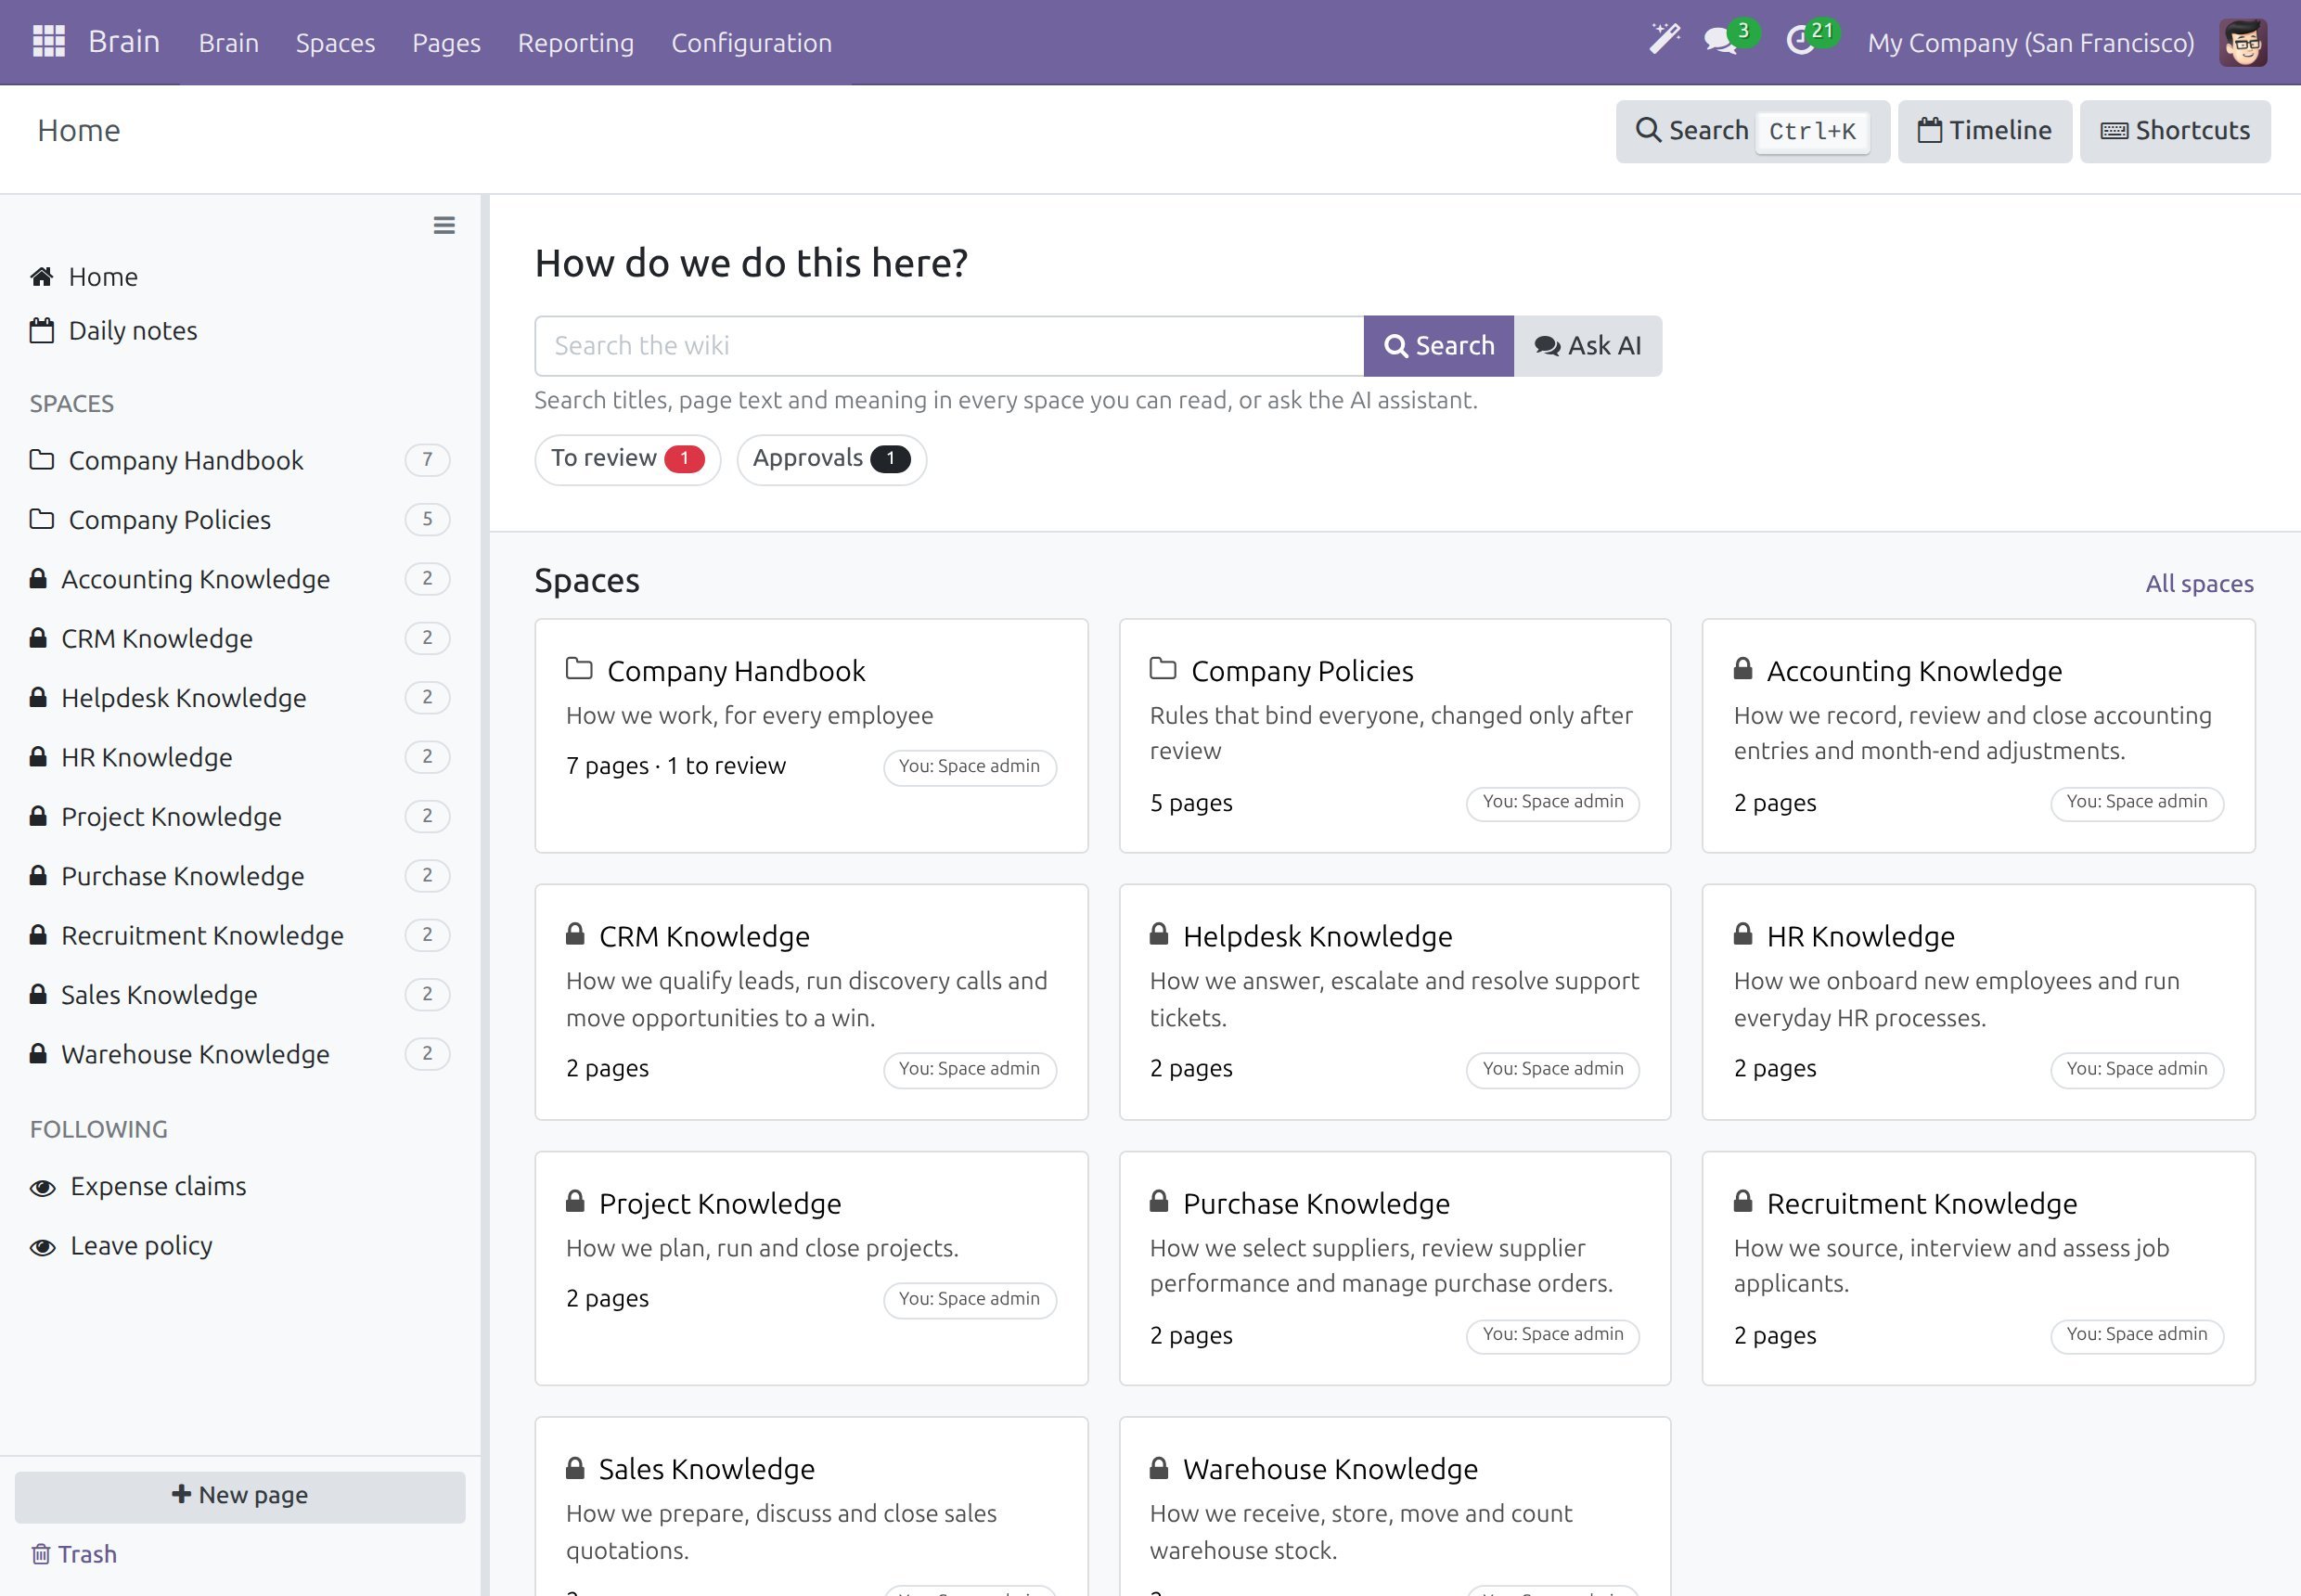Image resolution: width=2301 pixels, height=1596 pixels.
Task: Create a New page button
Action: 240,1496
